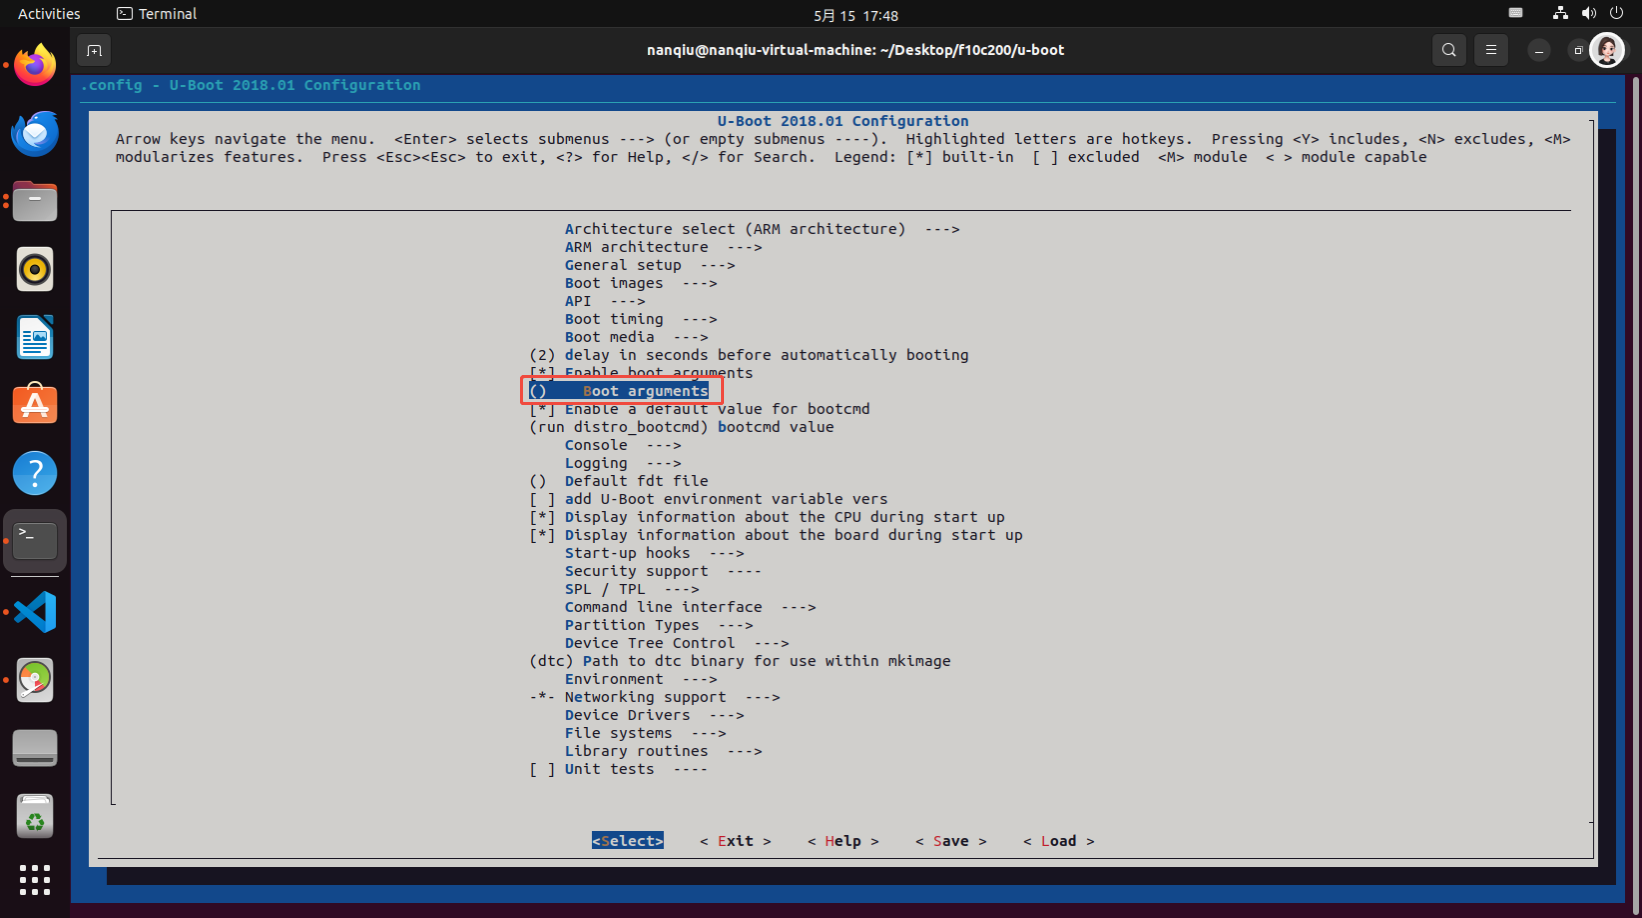Viewport: 1642px width, 918px height.
Task: Open a new terminal tab
Action: tap(94, 50)
